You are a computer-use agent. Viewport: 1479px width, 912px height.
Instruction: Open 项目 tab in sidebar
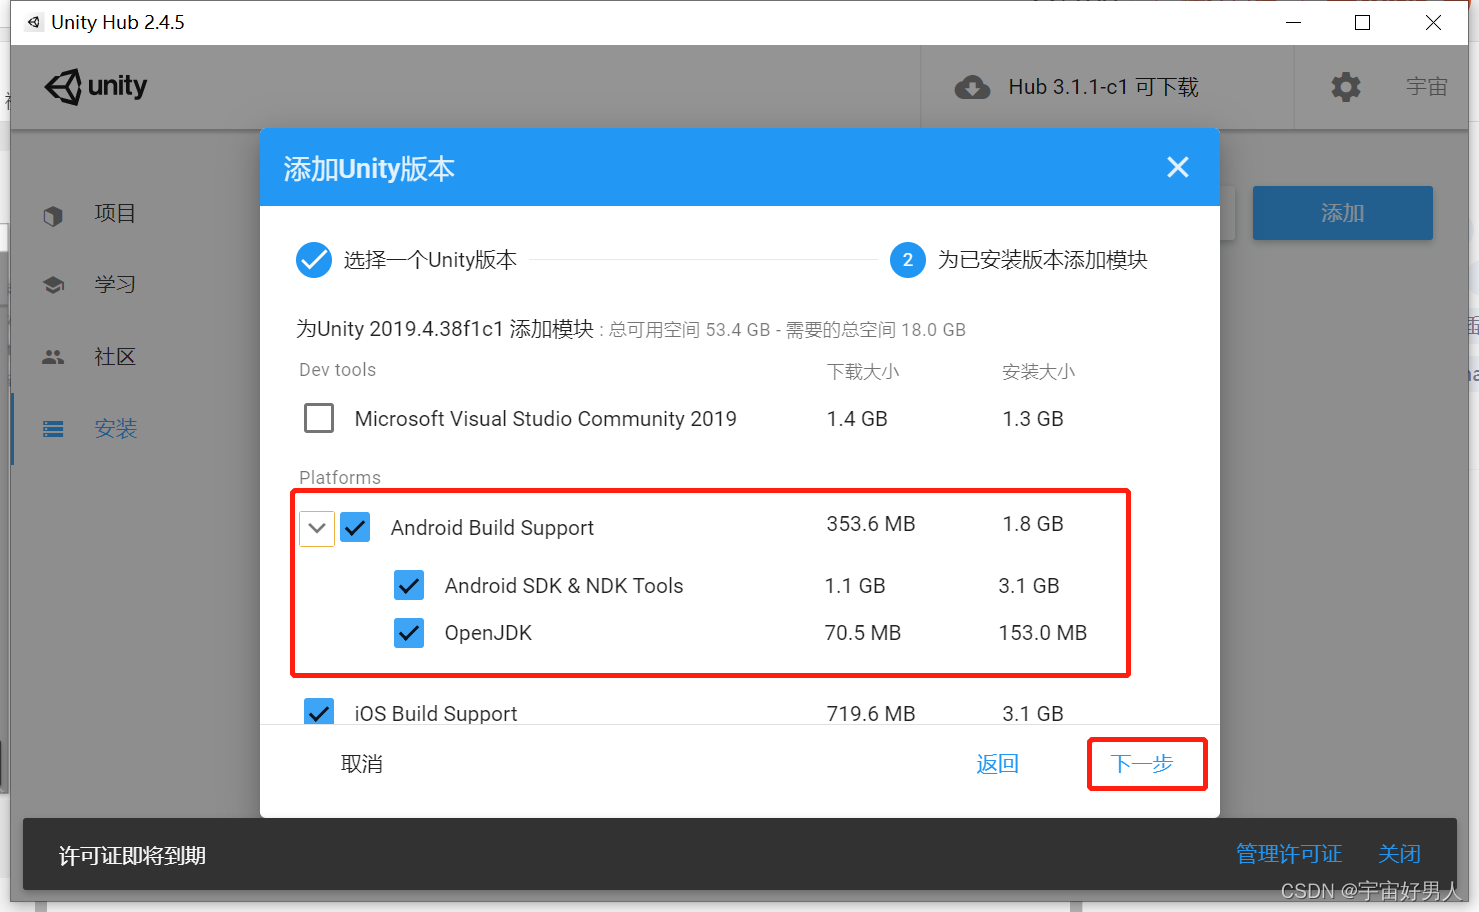click(115, 213)
